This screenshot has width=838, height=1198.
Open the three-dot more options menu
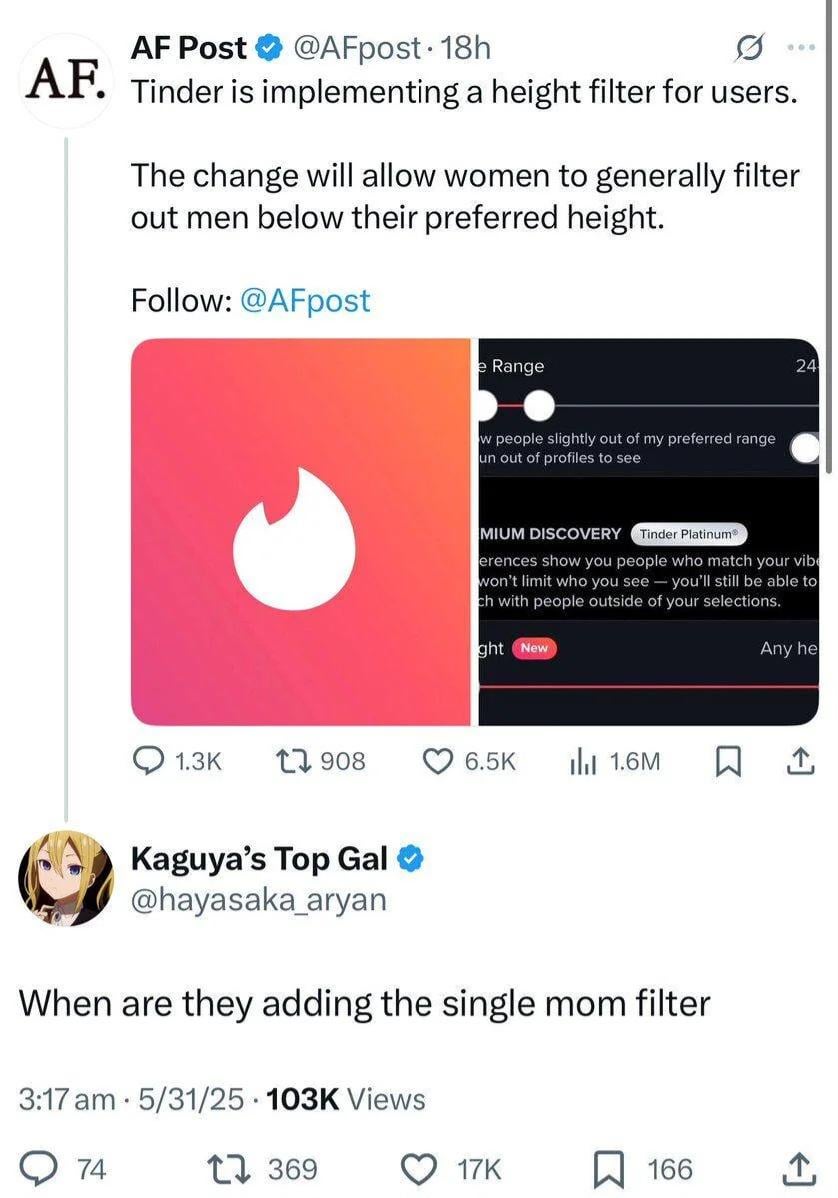pyautogui.click(x=802, y=47)
